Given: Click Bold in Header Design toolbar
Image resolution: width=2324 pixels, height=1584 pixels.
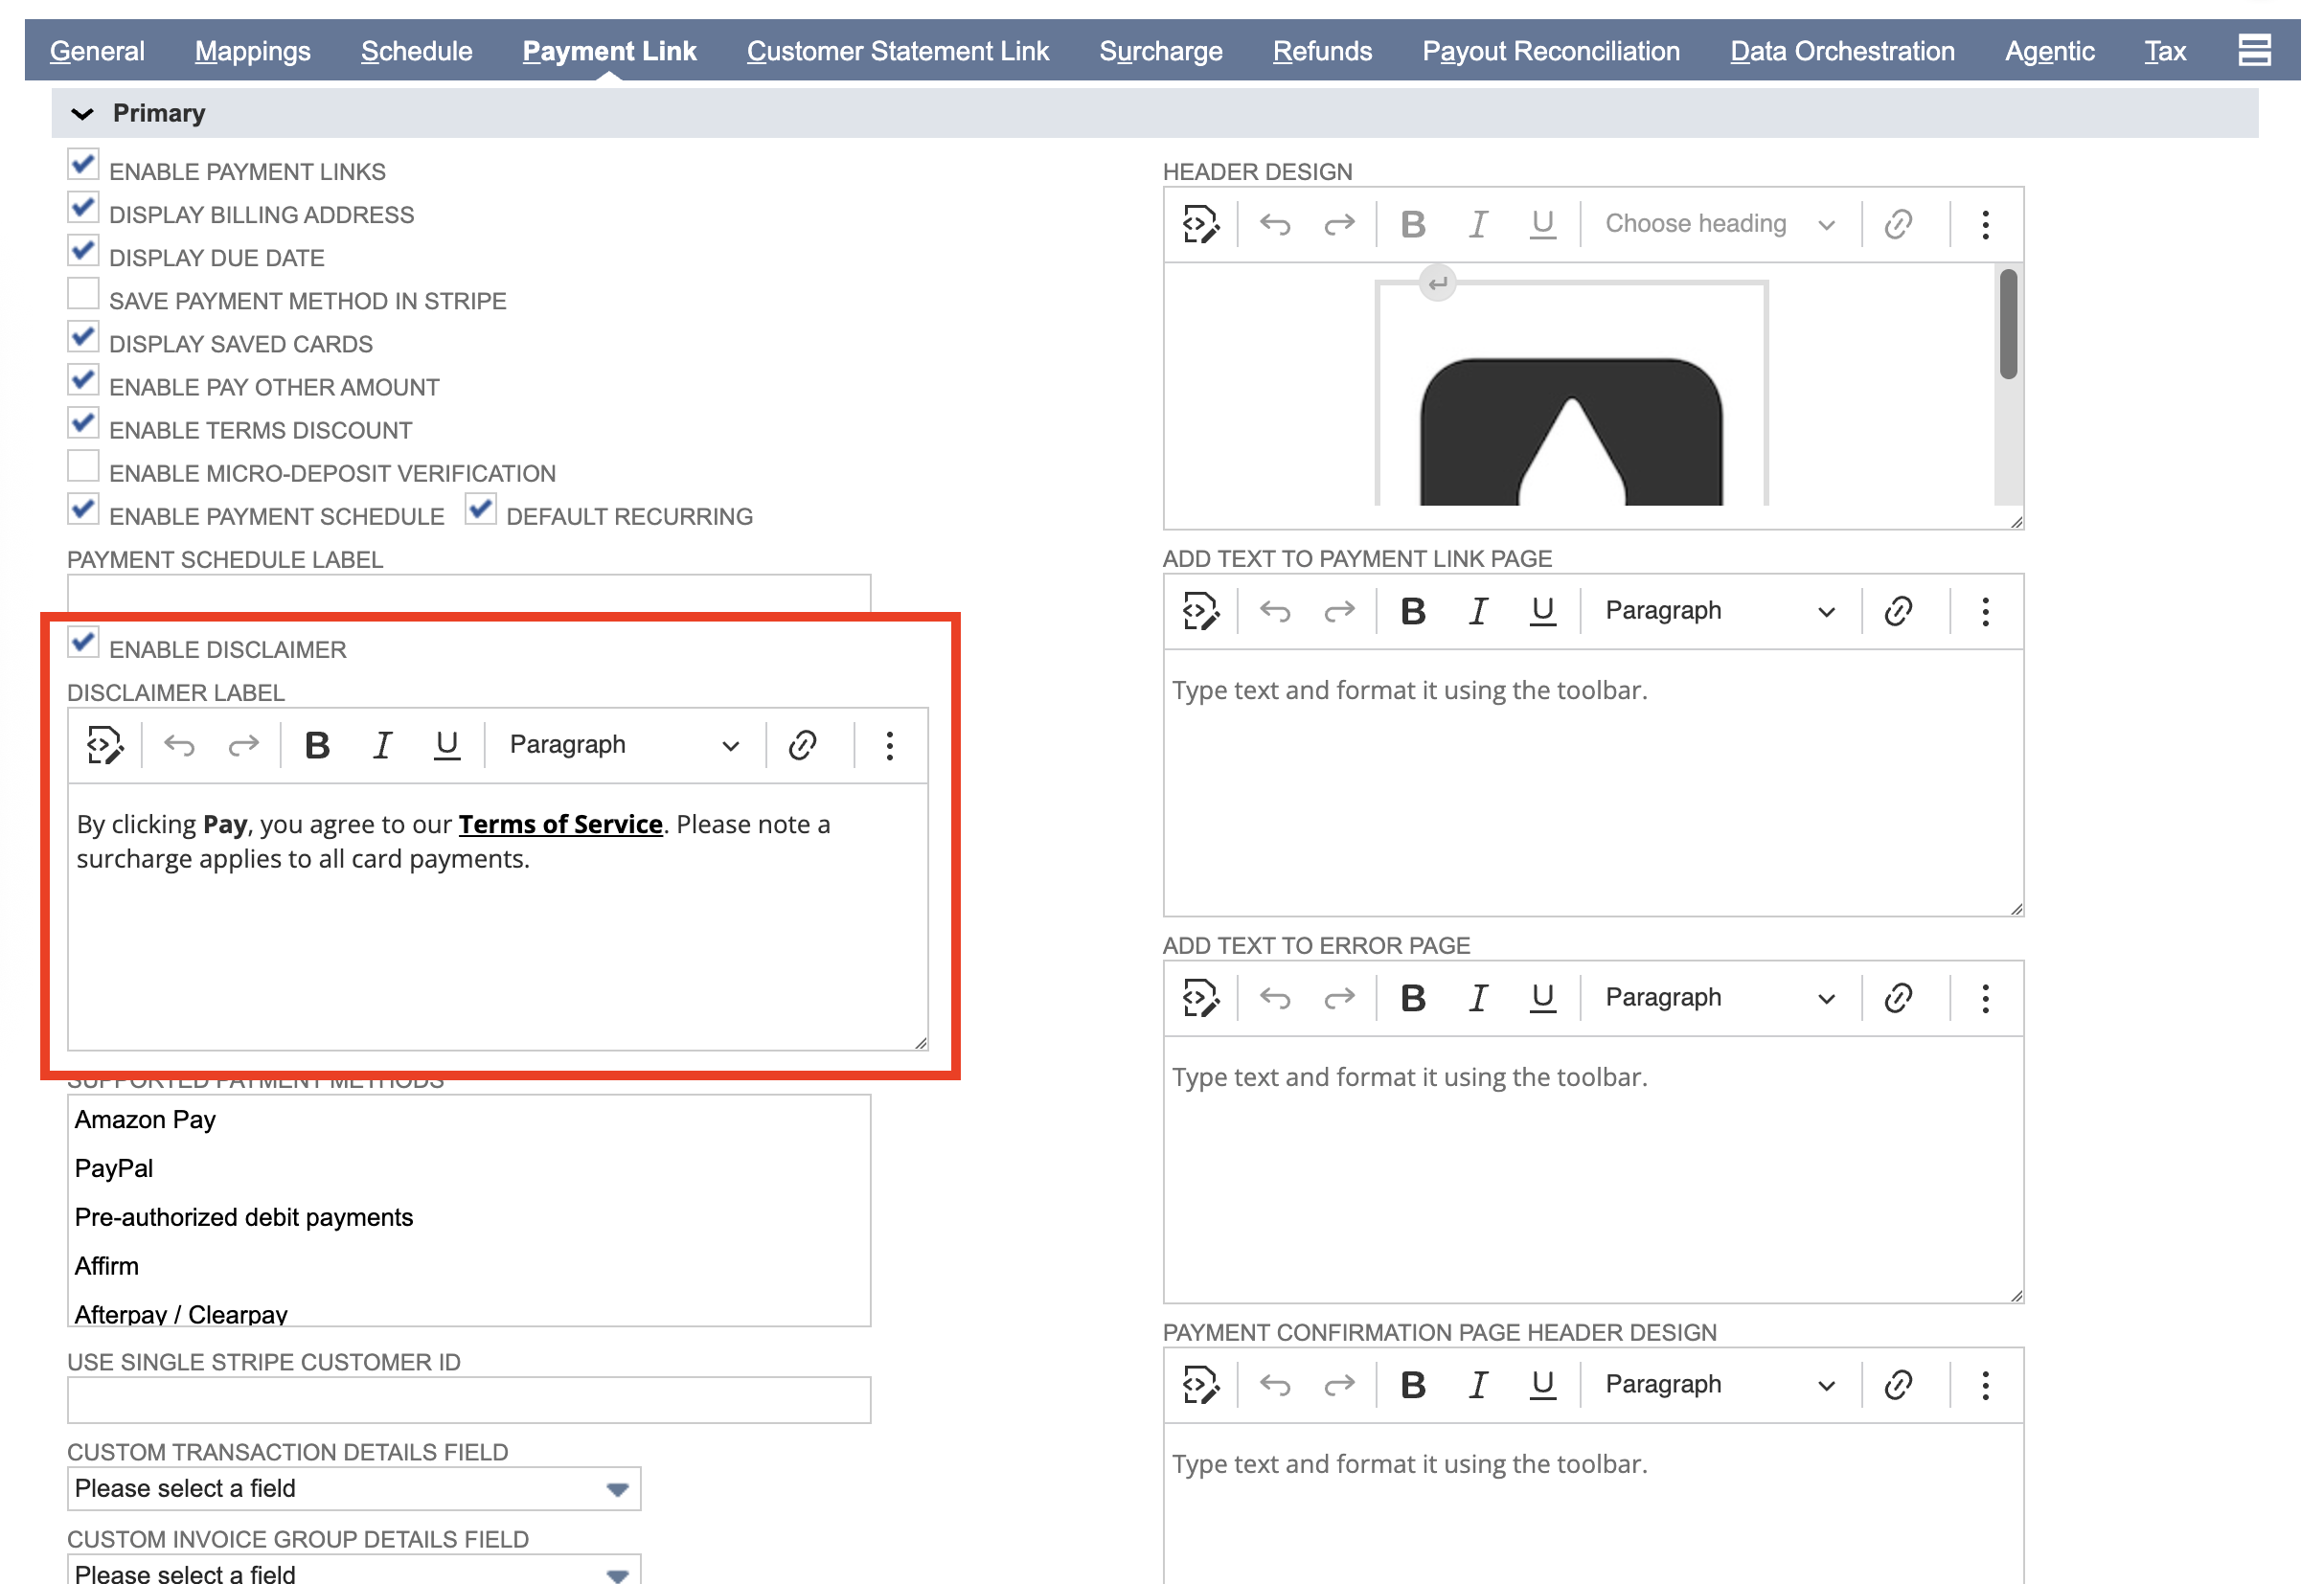Looking at the screenshot, I should tap(1413, 224).
